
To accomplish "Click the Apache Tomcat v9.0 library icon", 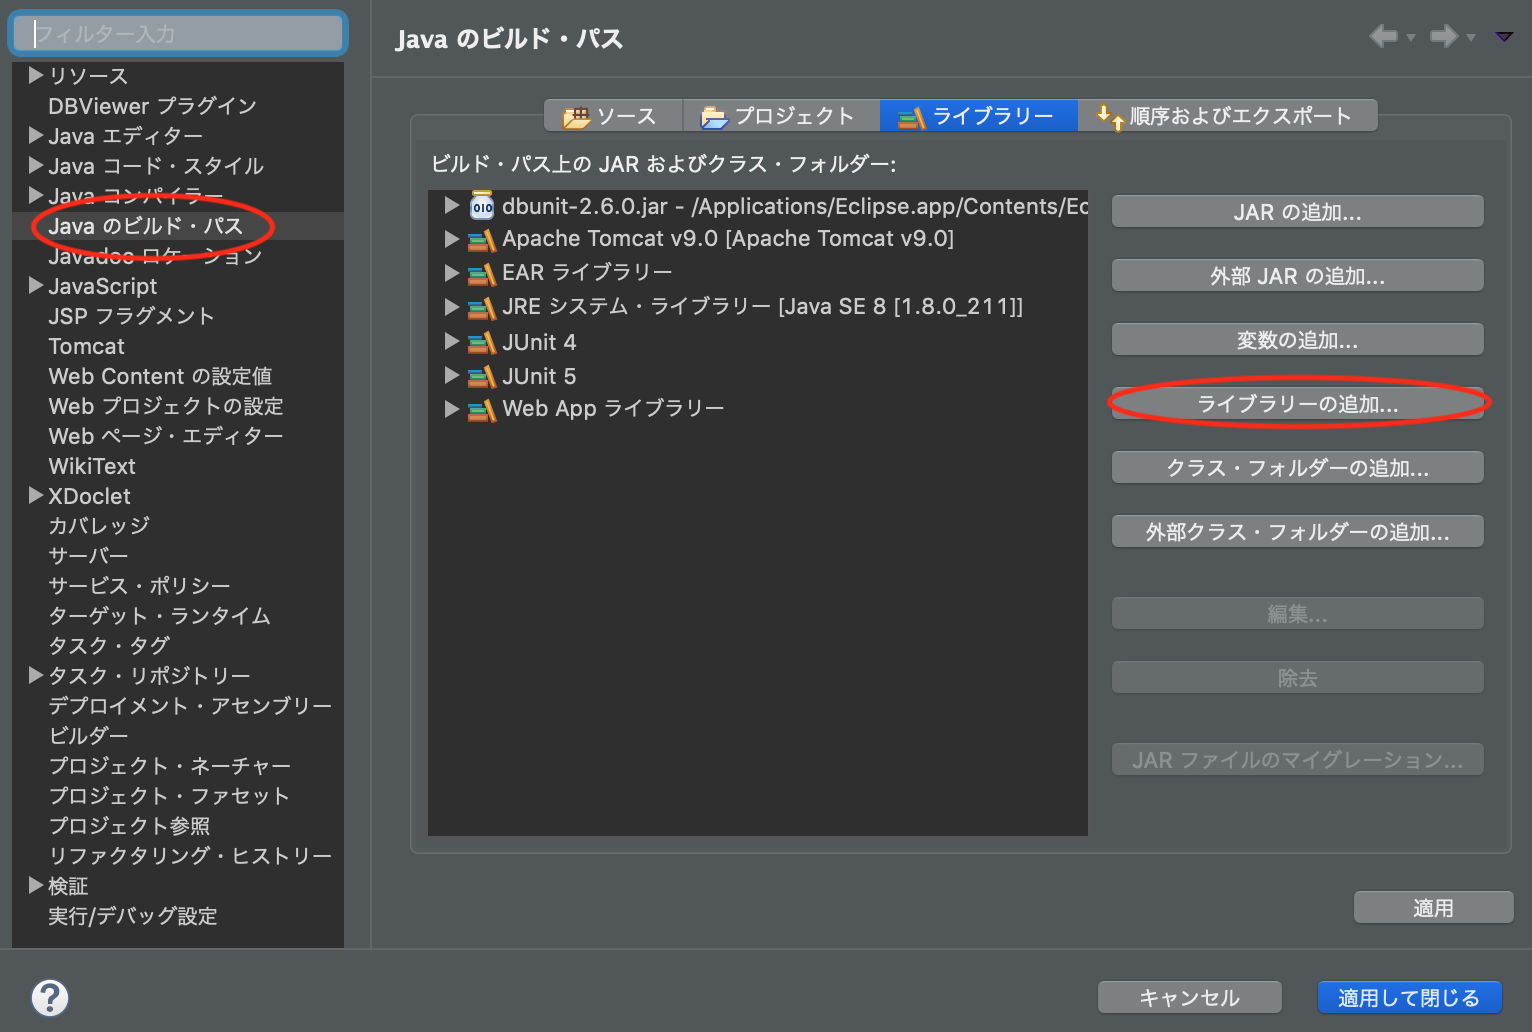I will [482, 240].
